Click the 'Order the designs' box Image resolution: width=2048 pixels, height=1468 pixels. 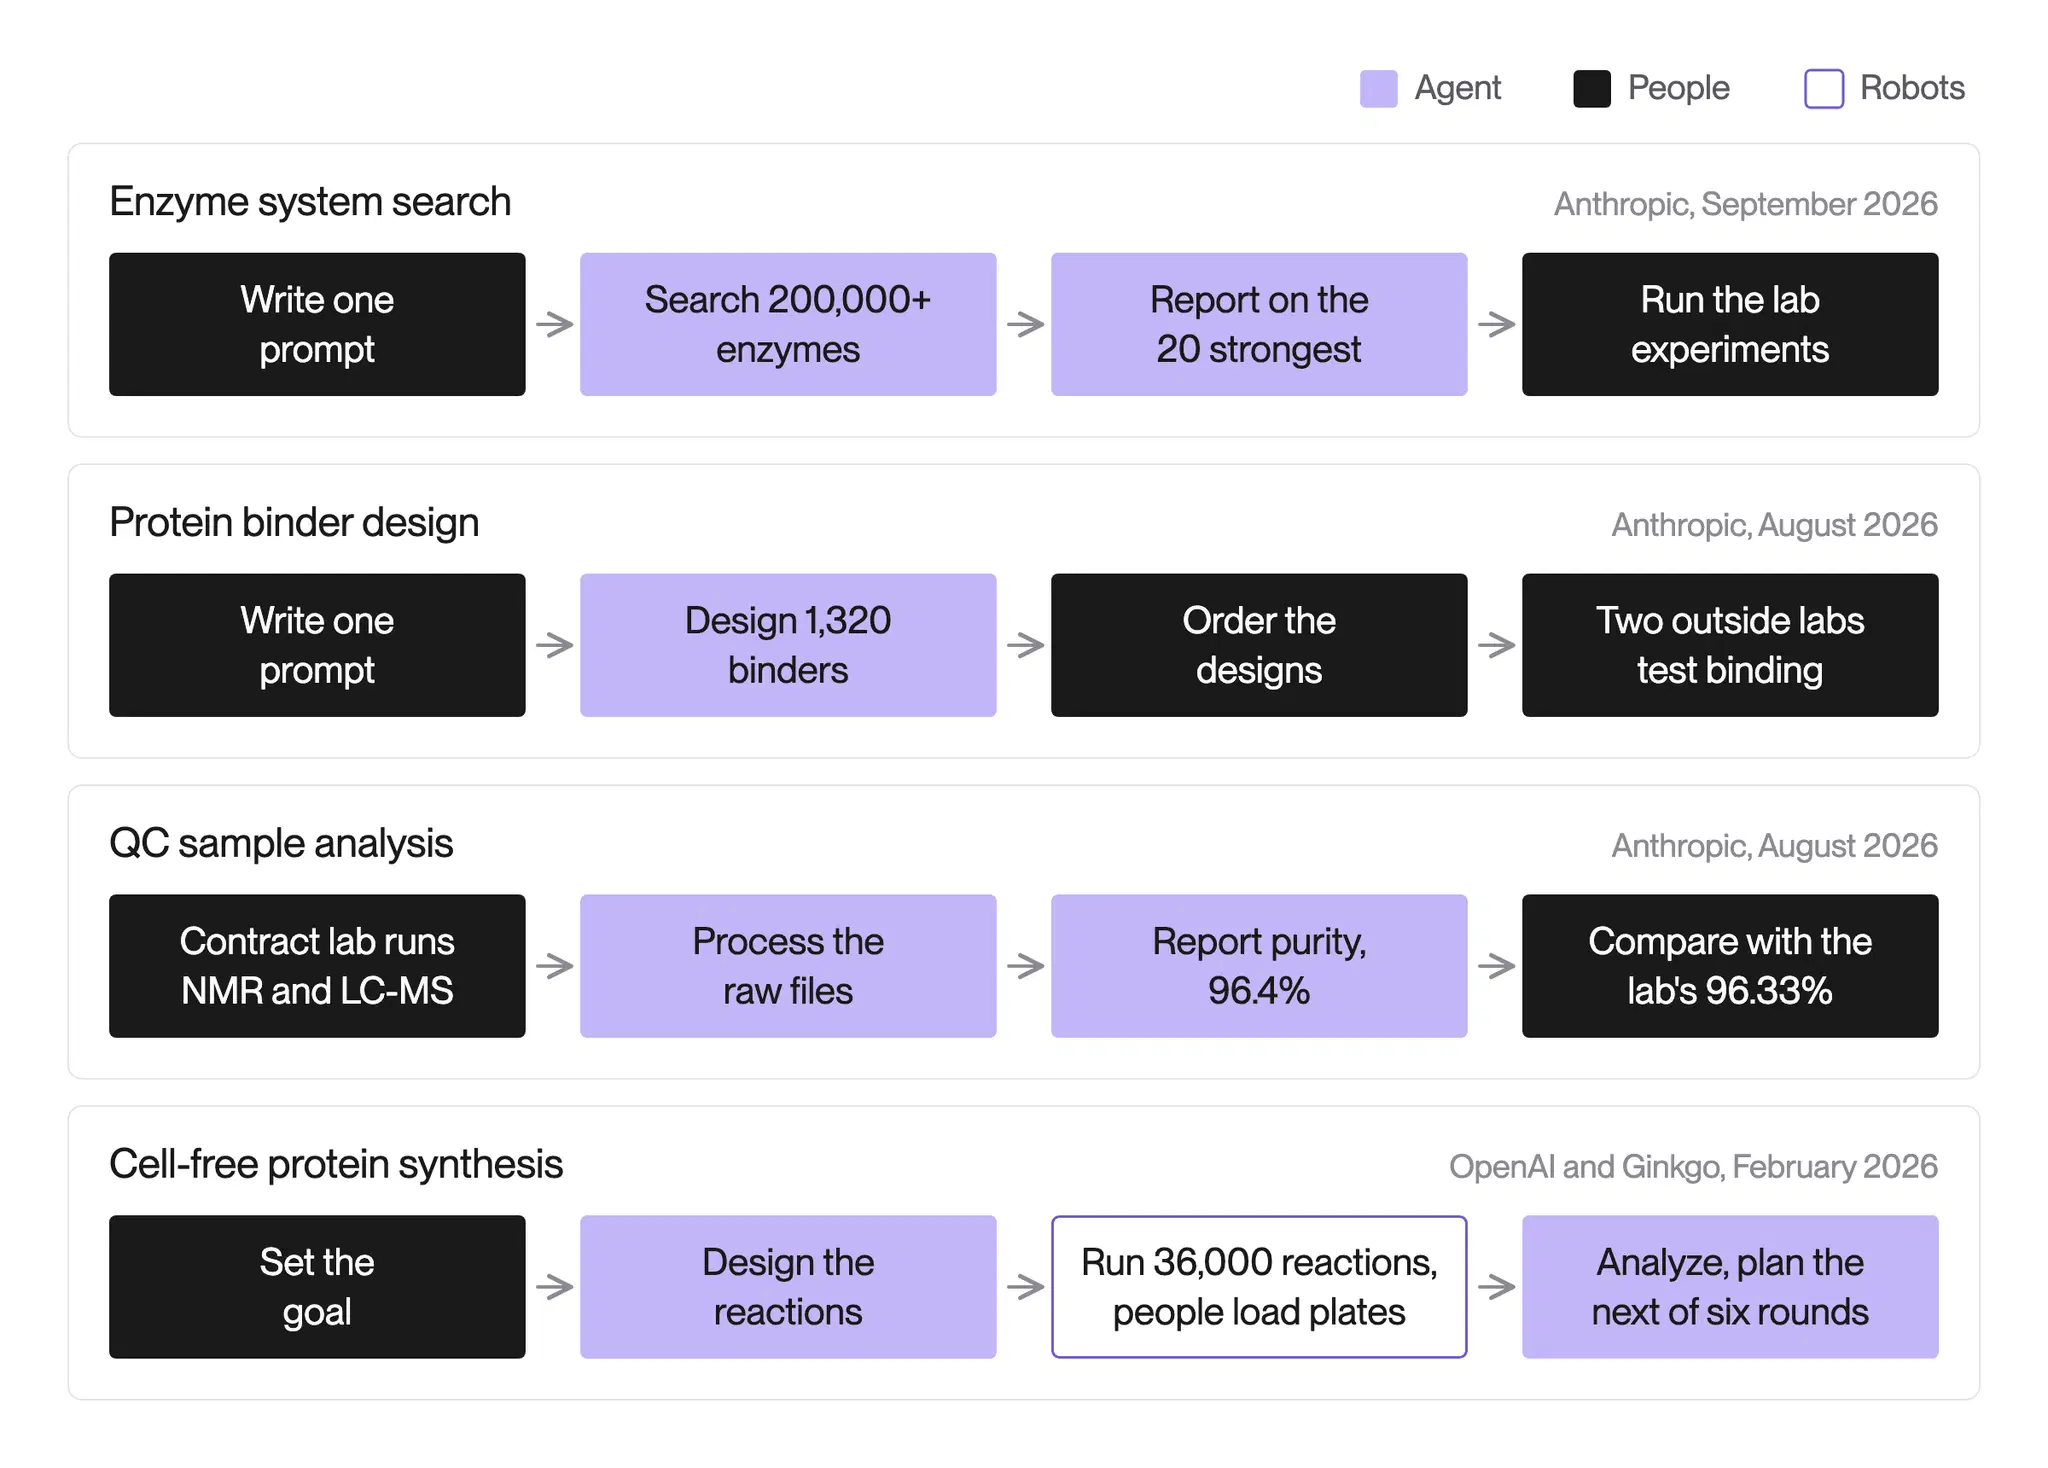pos(1259,645)
